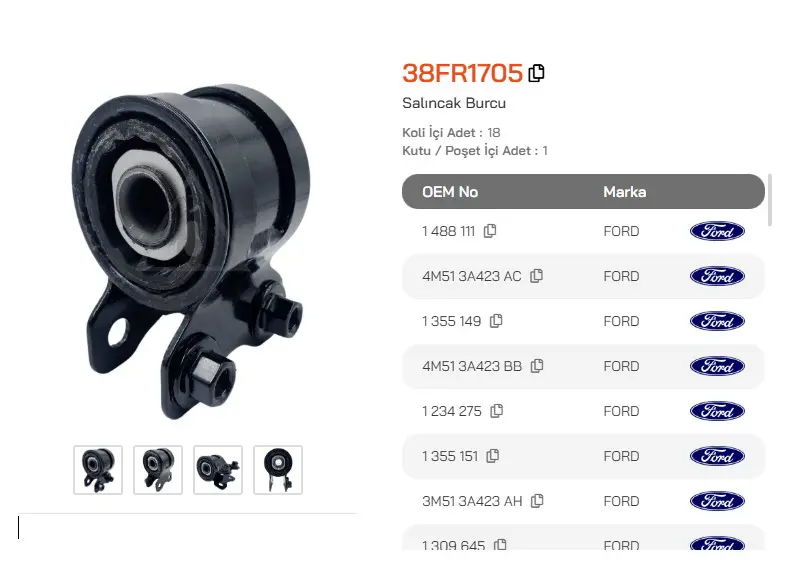Click the main bushing product image
785x565 pixels.
click(191, 251)
